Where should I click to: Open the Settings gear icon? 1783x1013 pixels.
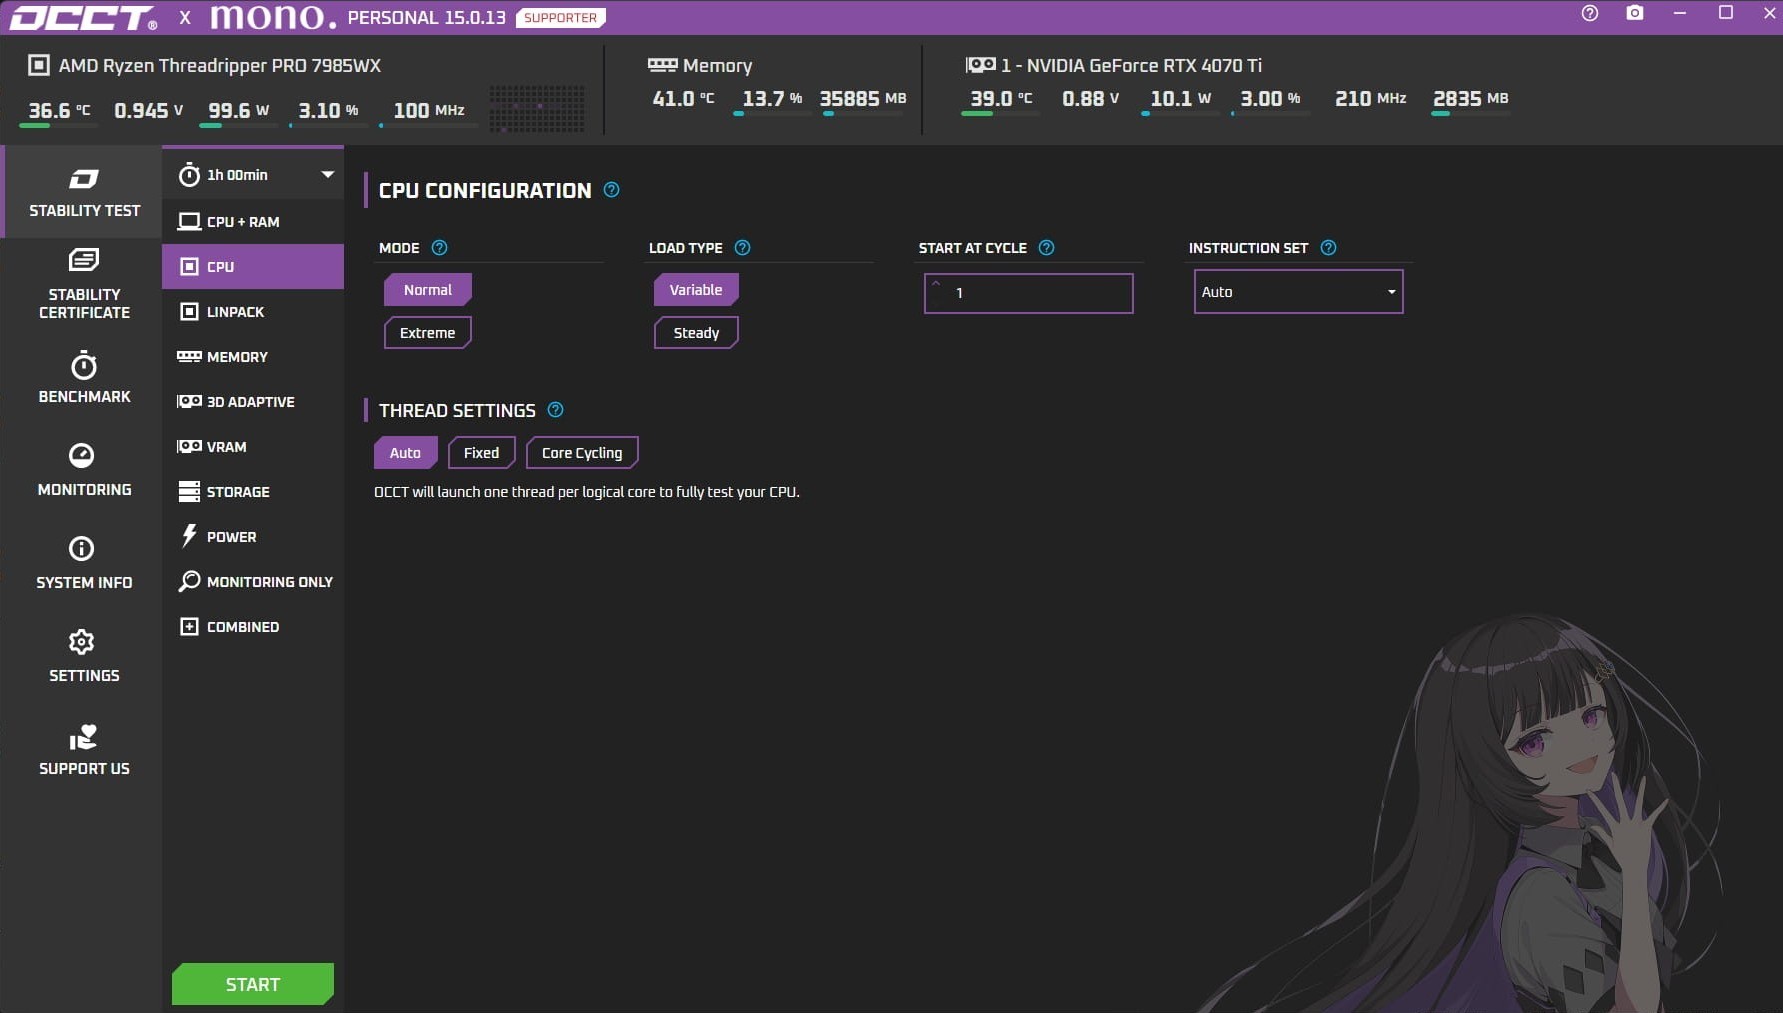pos(82,642)
